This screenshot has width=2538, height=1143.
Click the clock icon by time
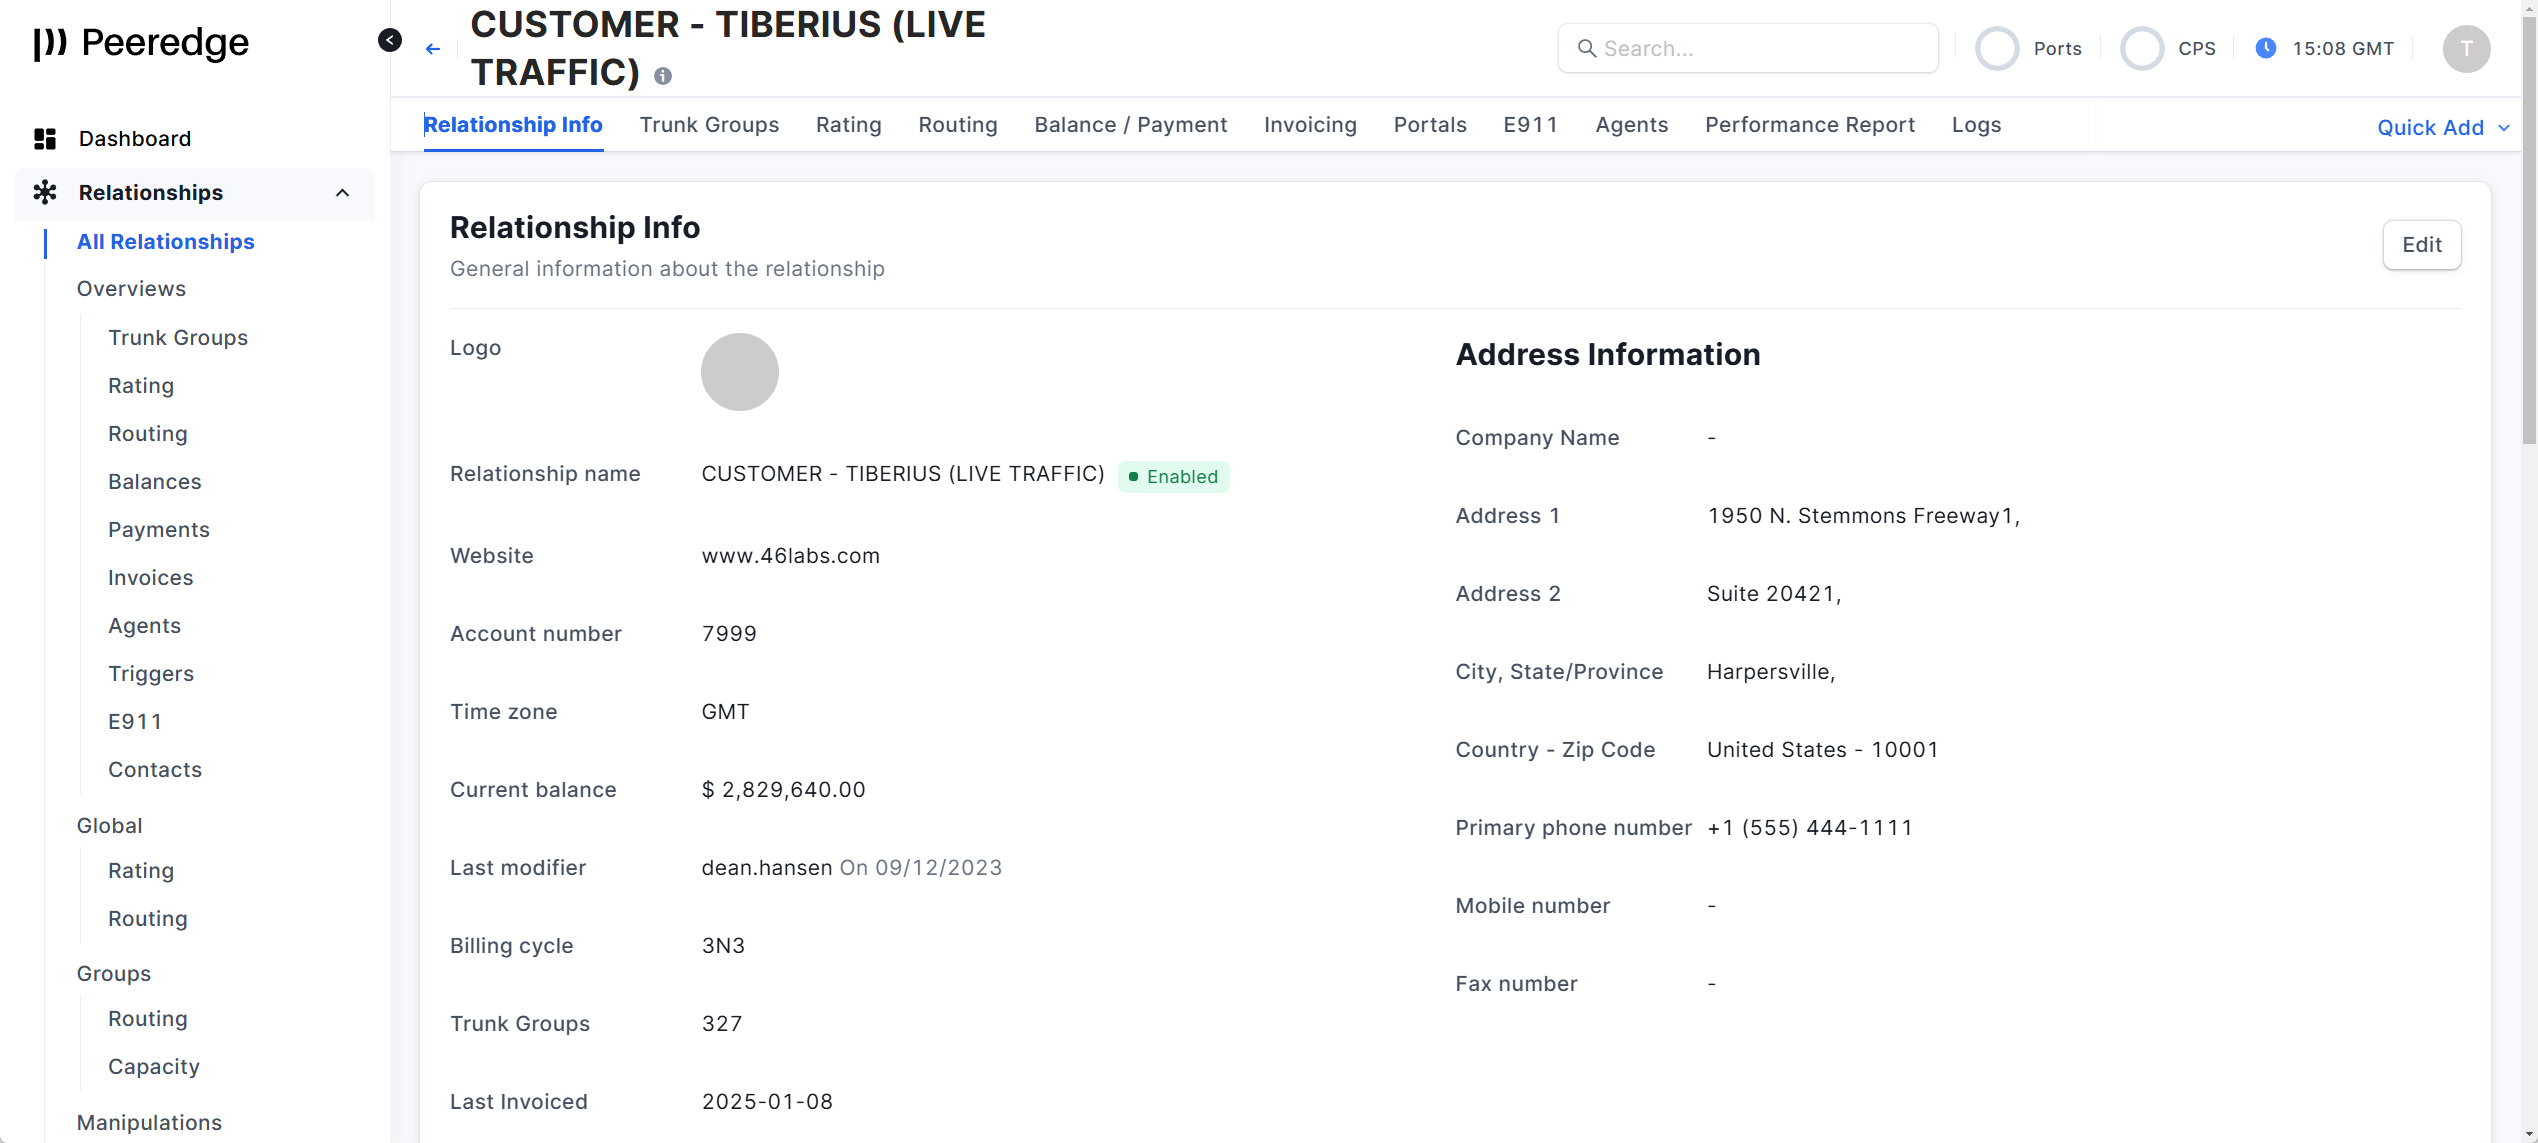click(x=2266, y=48)
